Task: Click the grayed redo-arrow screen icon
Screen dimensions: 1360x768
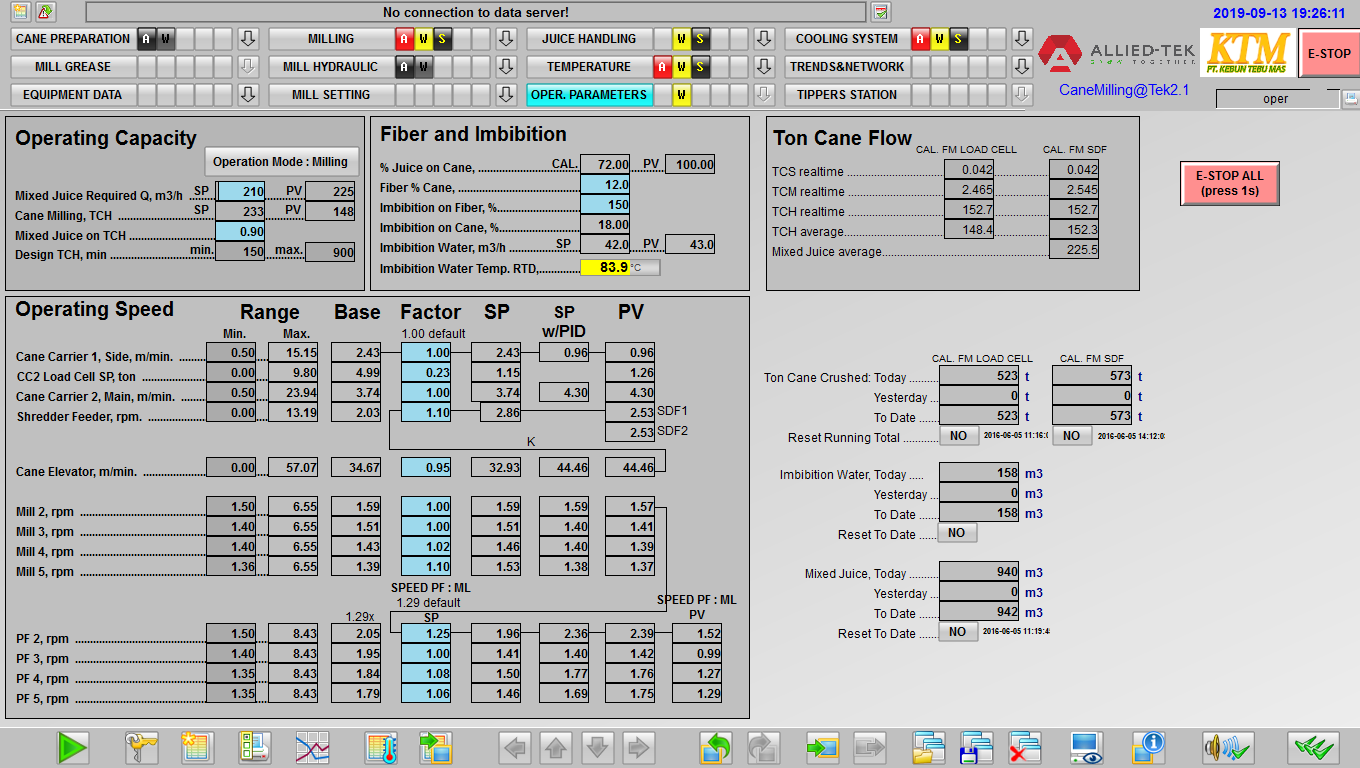Action: click(763, 747)
